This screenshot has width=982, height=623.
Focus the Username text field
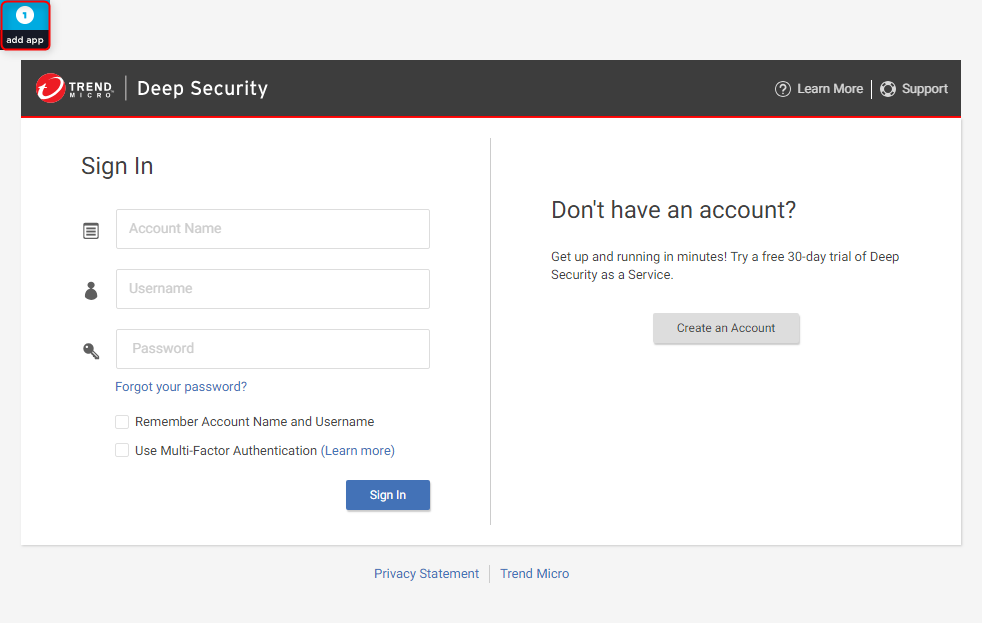[x=273, y=289]
